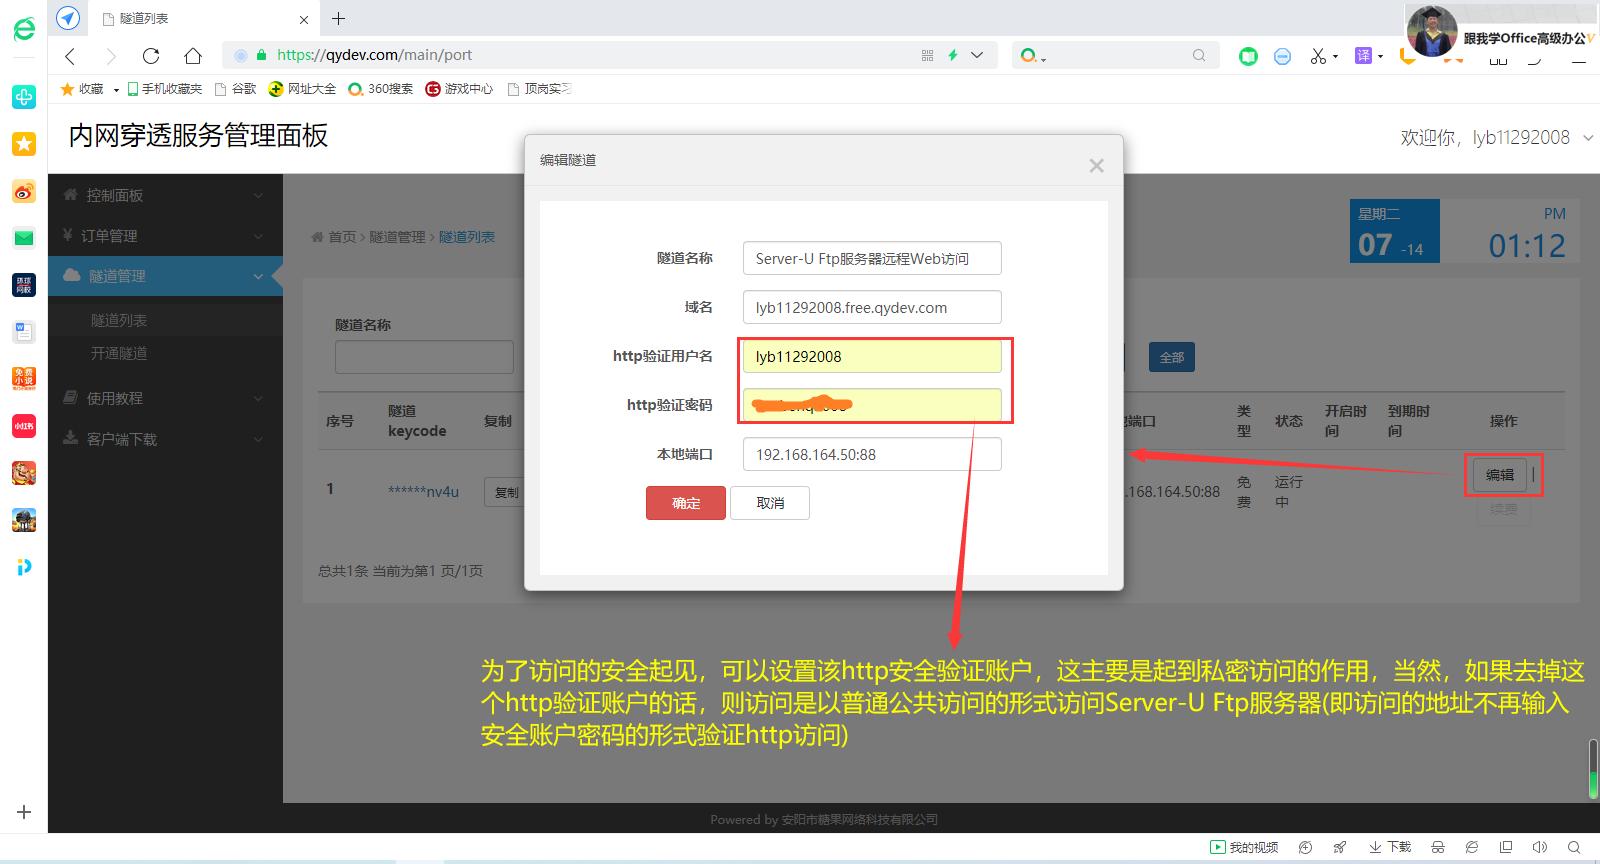Collapse the Tunnel Management sidebar menu
The height and width of the screenshot is (864, 1600).
[165, 276]
